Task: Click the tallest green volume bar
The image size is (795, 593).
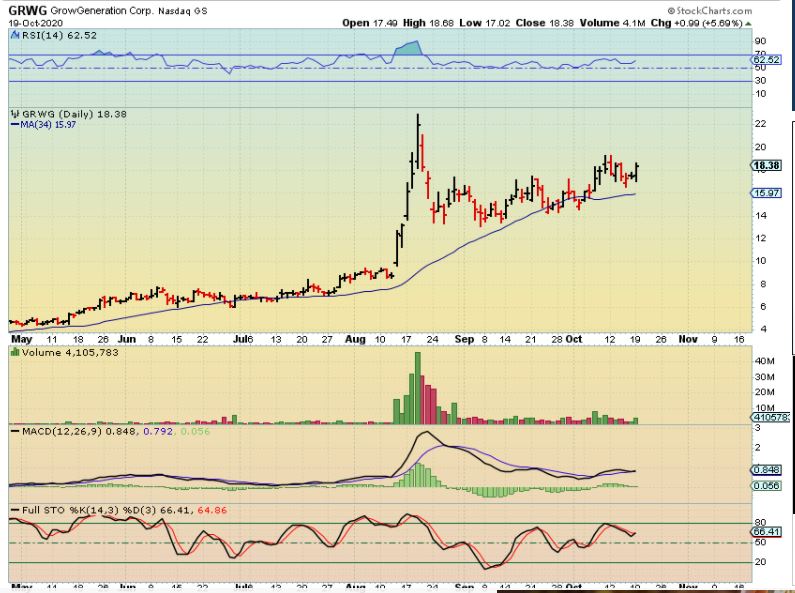Action: [418, 388]
